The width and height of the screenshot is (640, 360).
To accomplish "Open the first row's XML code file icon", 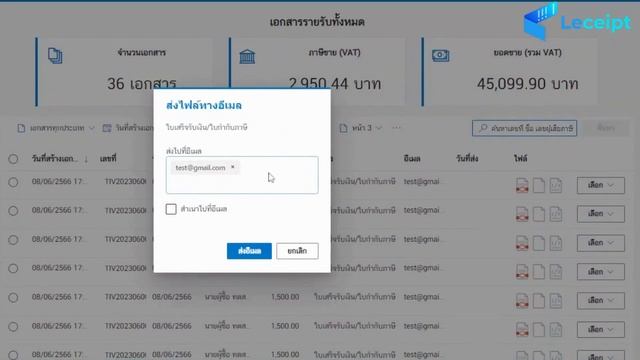I will 556,185.
